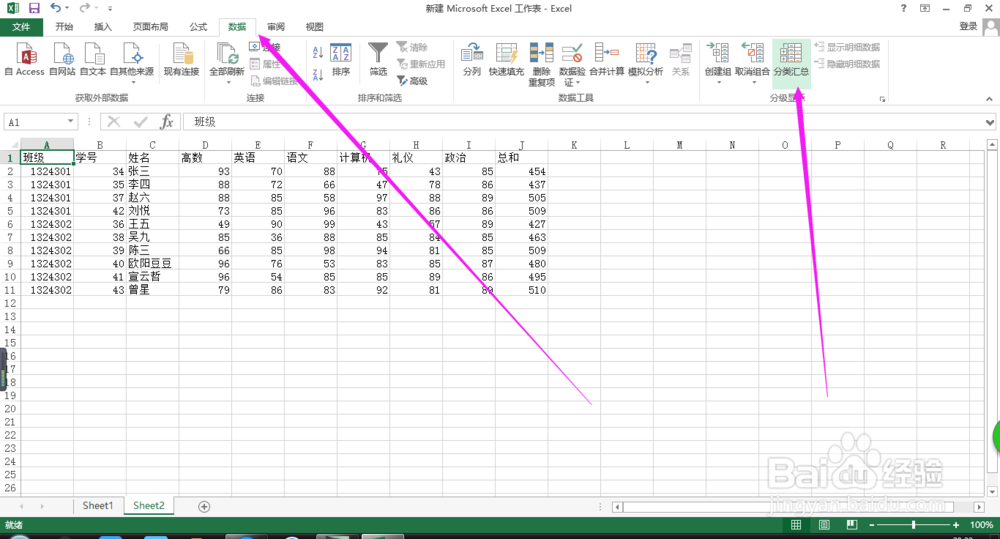Collapse the ribbon with the chevron
This screenshot has height=539, width=1000.
pos(989,99)
